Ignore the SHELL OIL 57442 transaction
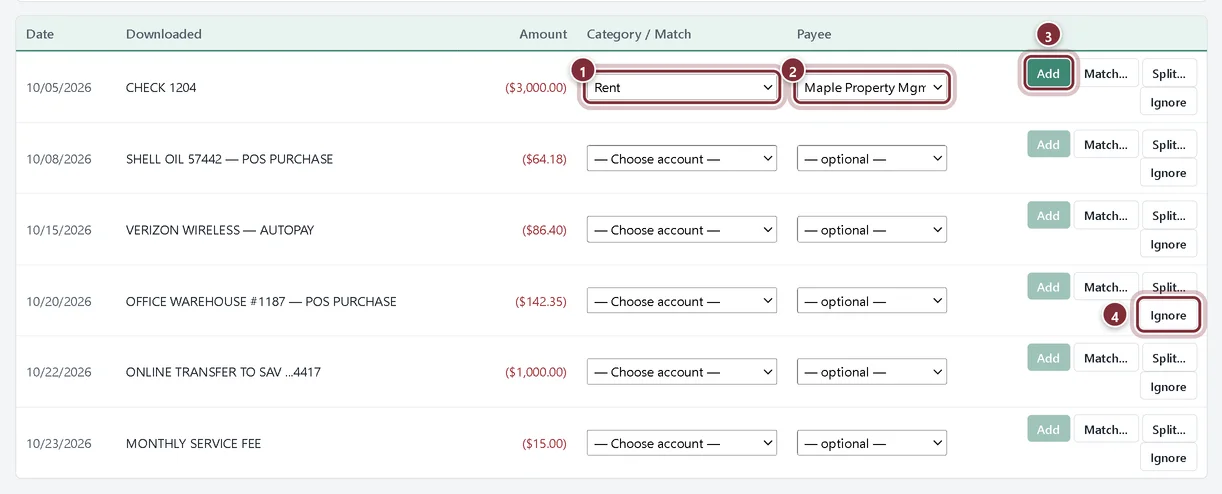This screenshot has width=1222, height=494. (1168, 173)
